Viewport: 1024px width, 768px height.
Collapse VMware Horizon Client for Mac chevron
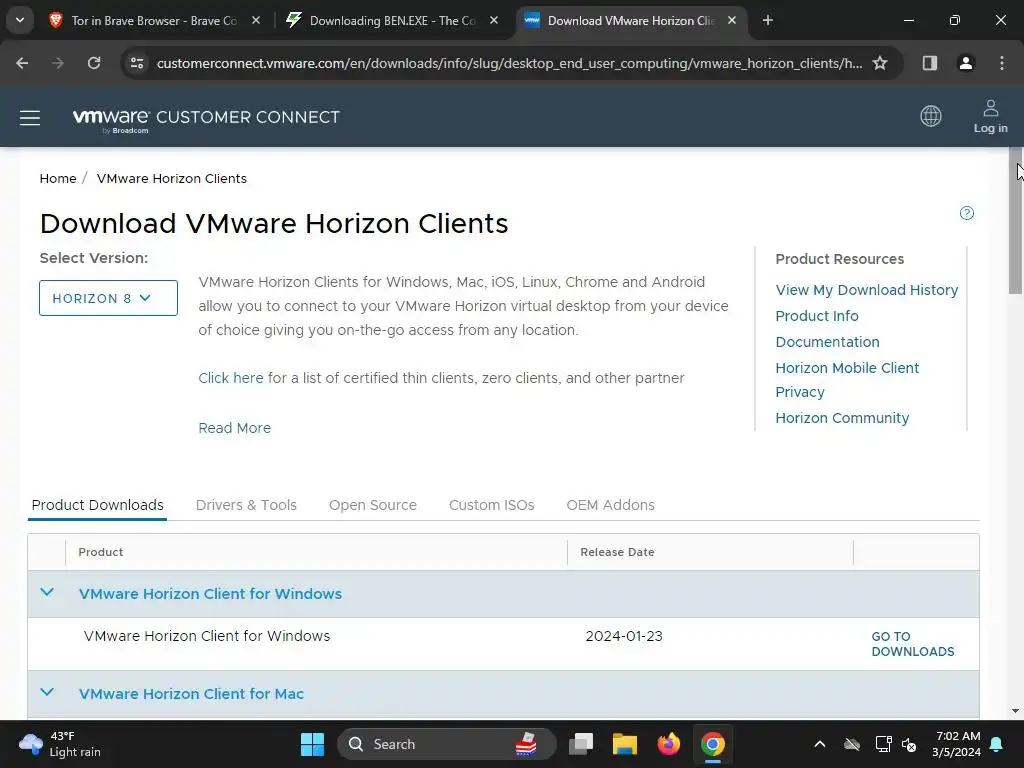(47, 692)
